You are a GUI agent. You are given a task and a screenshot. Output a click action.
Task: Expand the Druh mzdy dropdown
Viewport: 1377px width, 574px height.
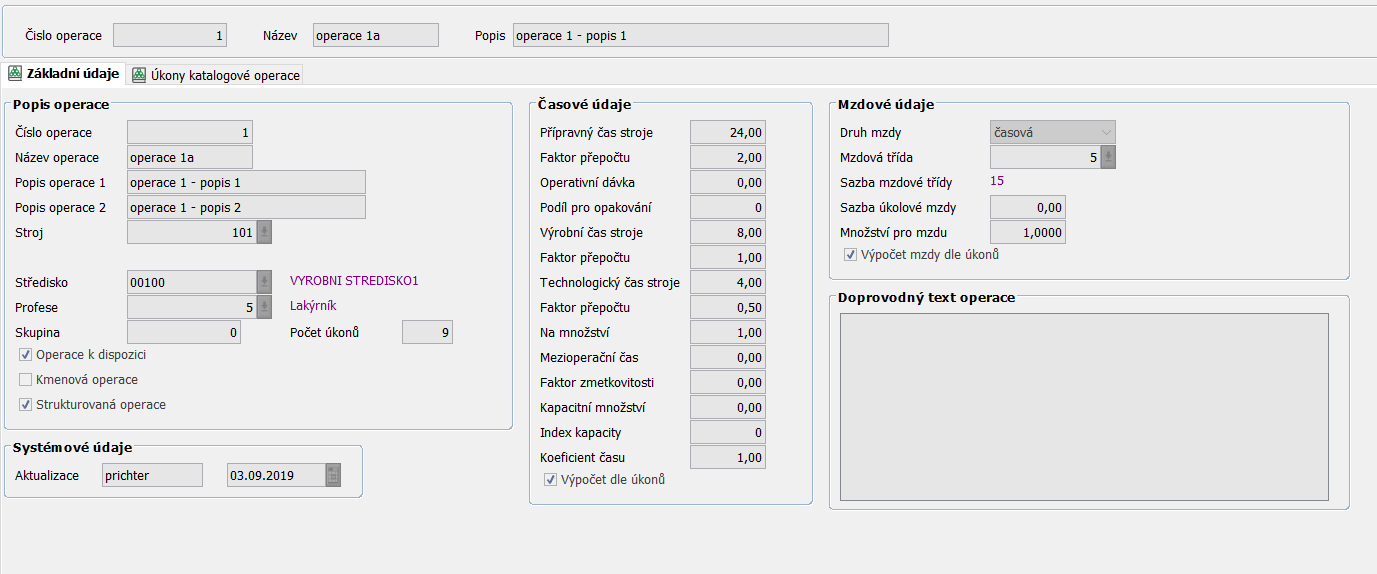tap(1105, 132)
